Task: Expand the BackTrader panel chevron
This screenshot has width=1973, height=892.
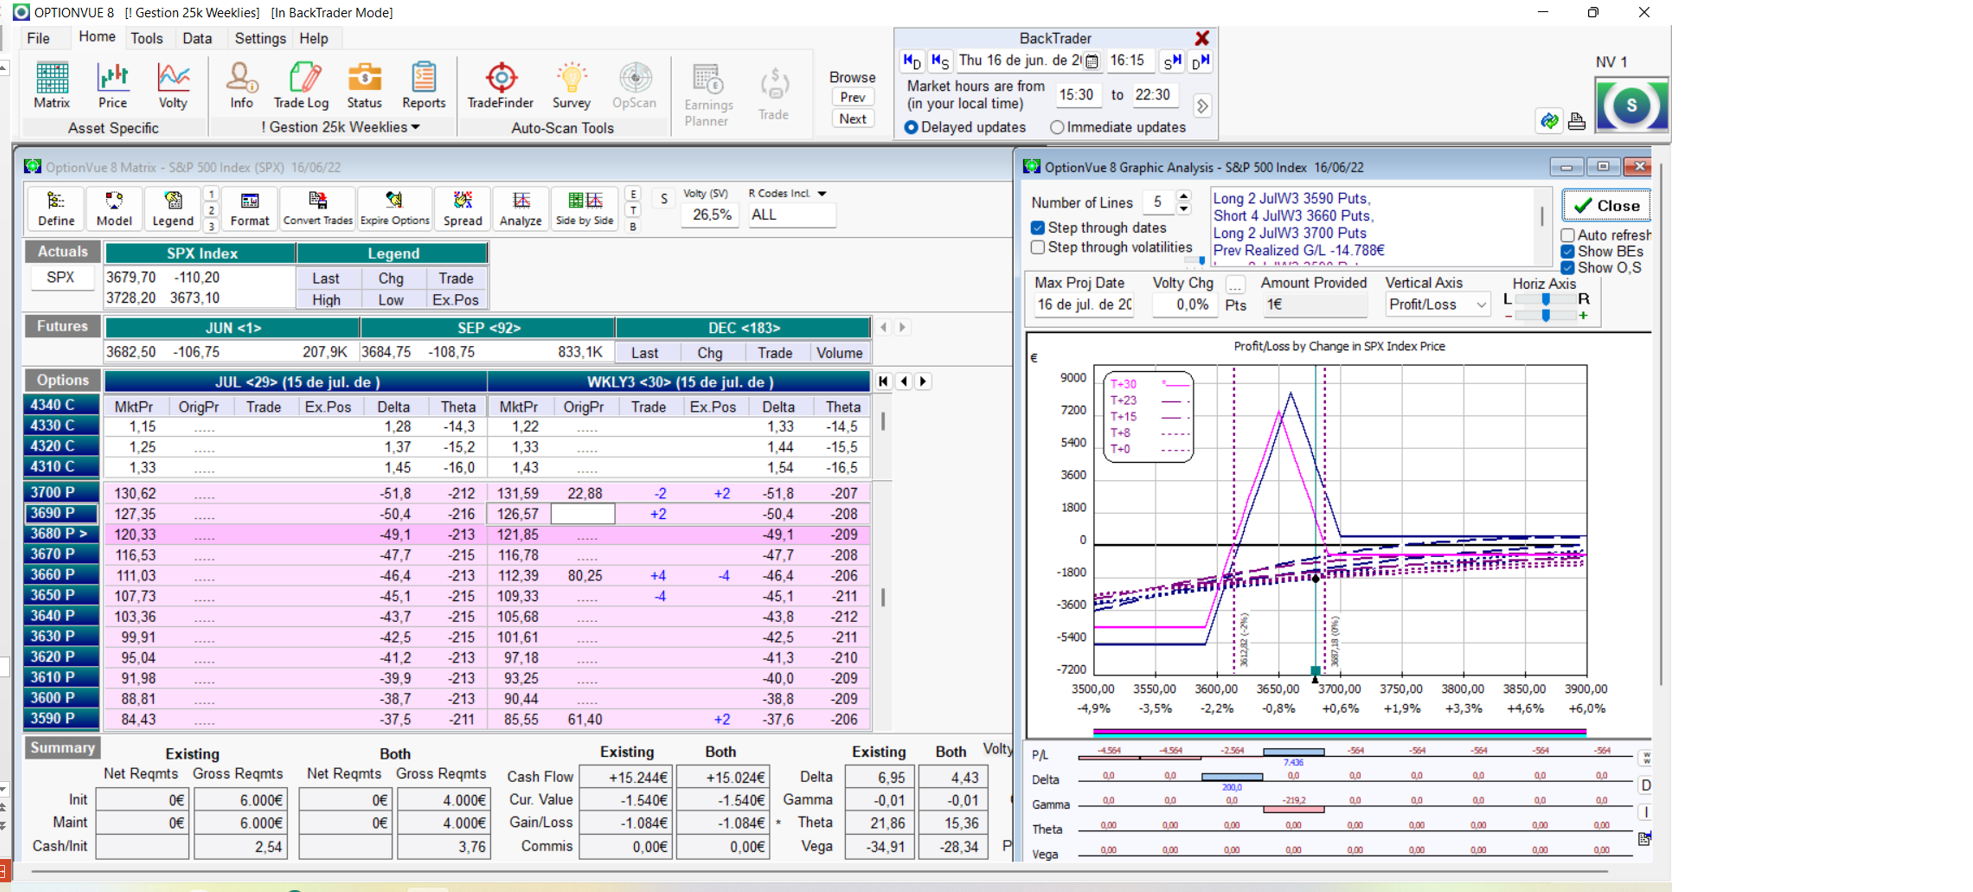Action: click(x=1202, y=106)
